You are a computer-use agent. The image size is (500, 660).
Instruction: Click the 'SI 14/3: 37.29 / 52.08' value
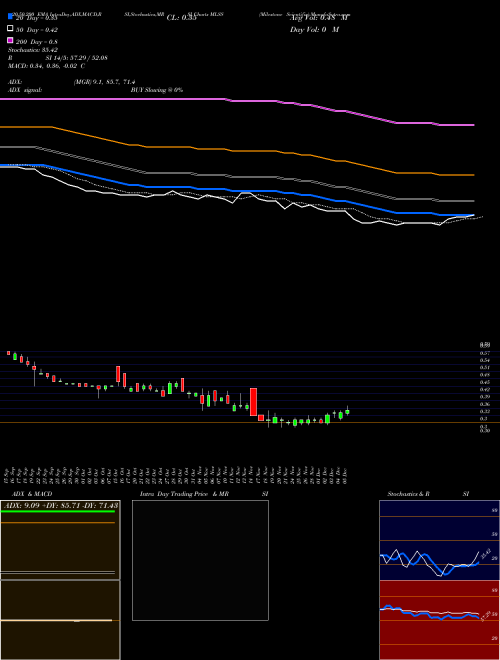[76, 58]
